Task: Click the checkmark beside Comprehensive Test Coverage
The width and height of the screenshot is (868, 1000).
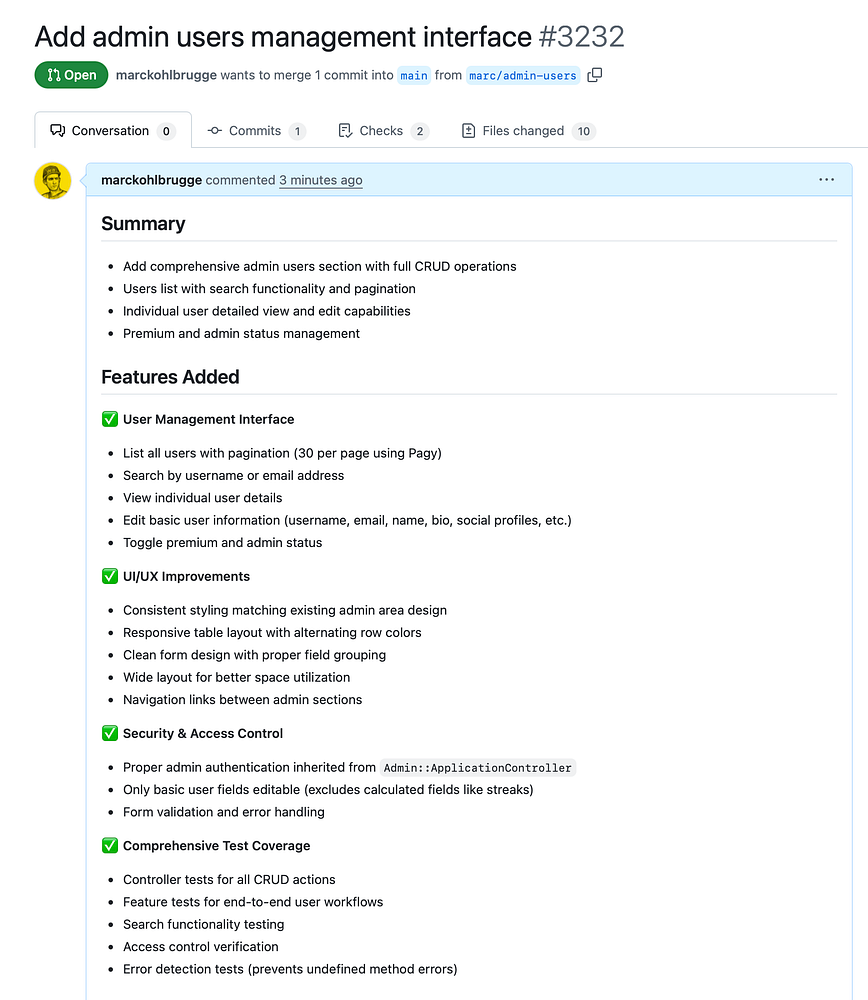Action: [110, 846]
